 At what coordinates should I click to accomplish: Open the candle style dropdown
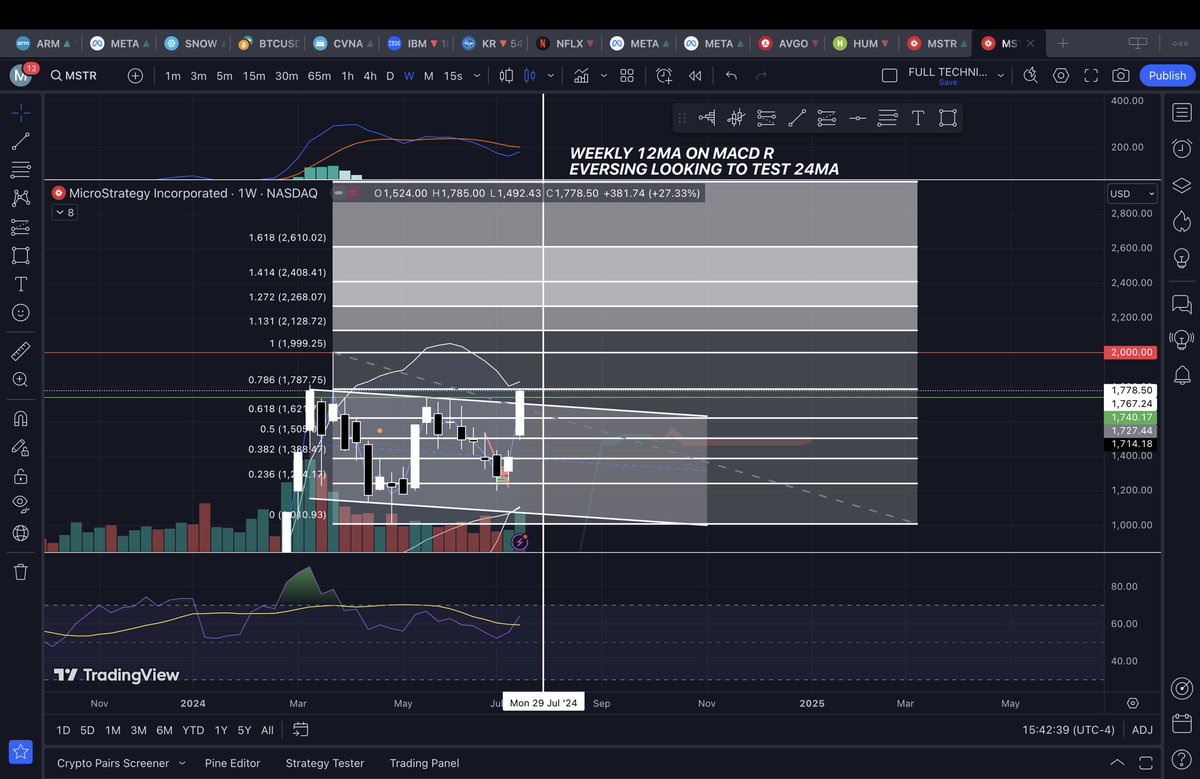pos(549,75)
